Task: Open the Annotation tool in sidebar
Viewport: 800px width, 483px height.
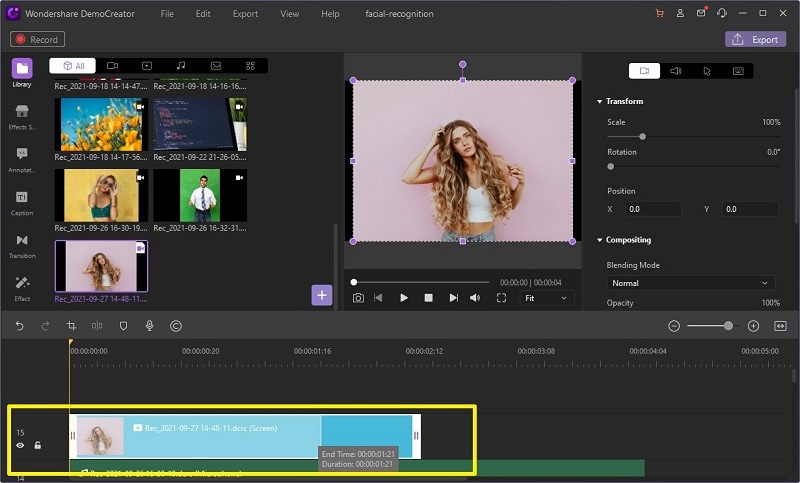Action: click(22, 159)
